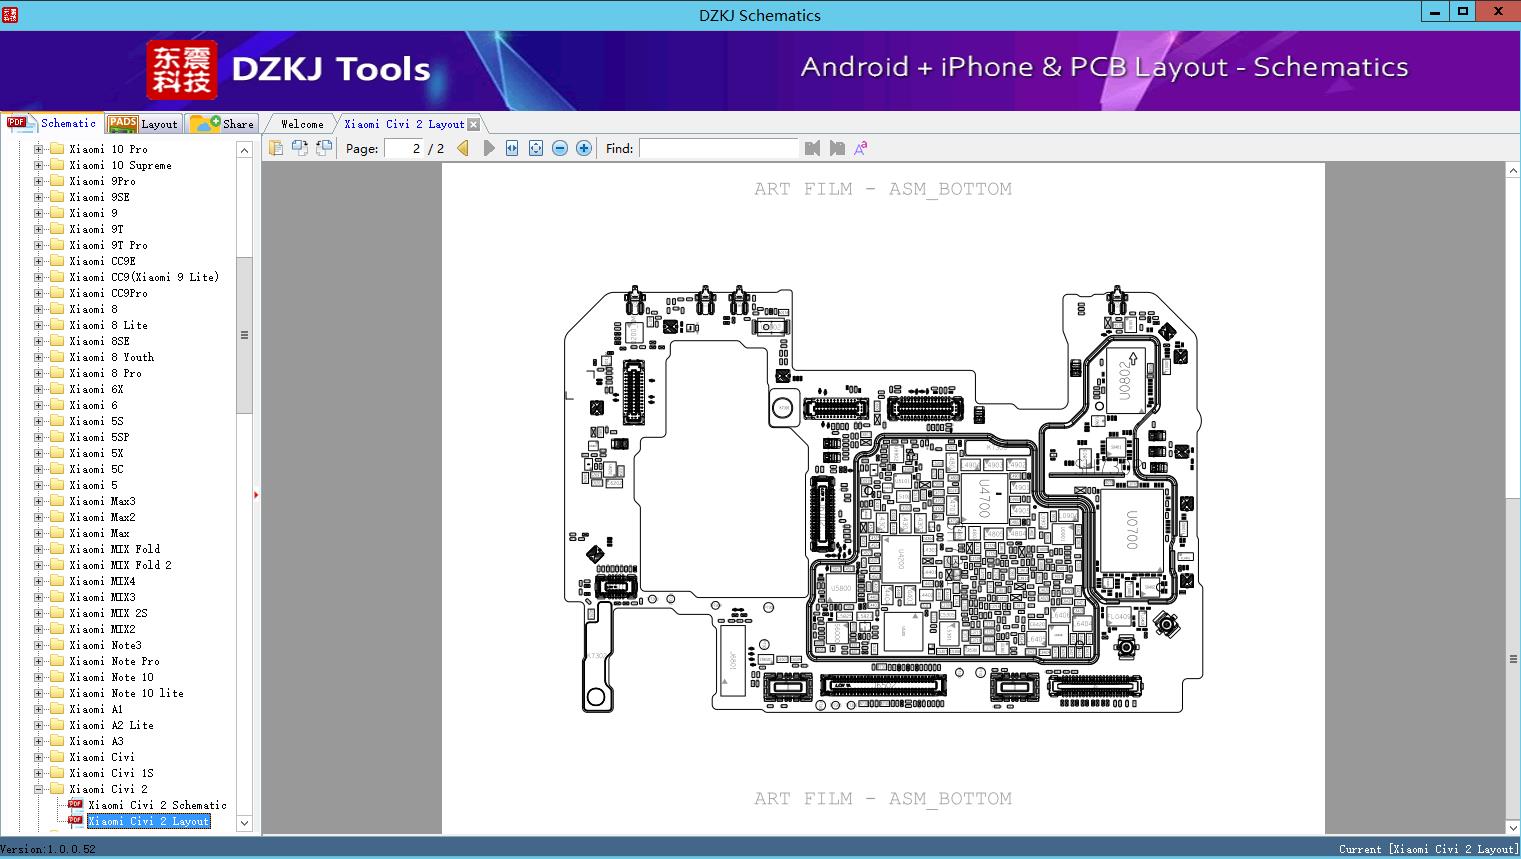
Task: Click the folder icon of Xiaomi MIX Fold
Action: click(x=57, y=549)
